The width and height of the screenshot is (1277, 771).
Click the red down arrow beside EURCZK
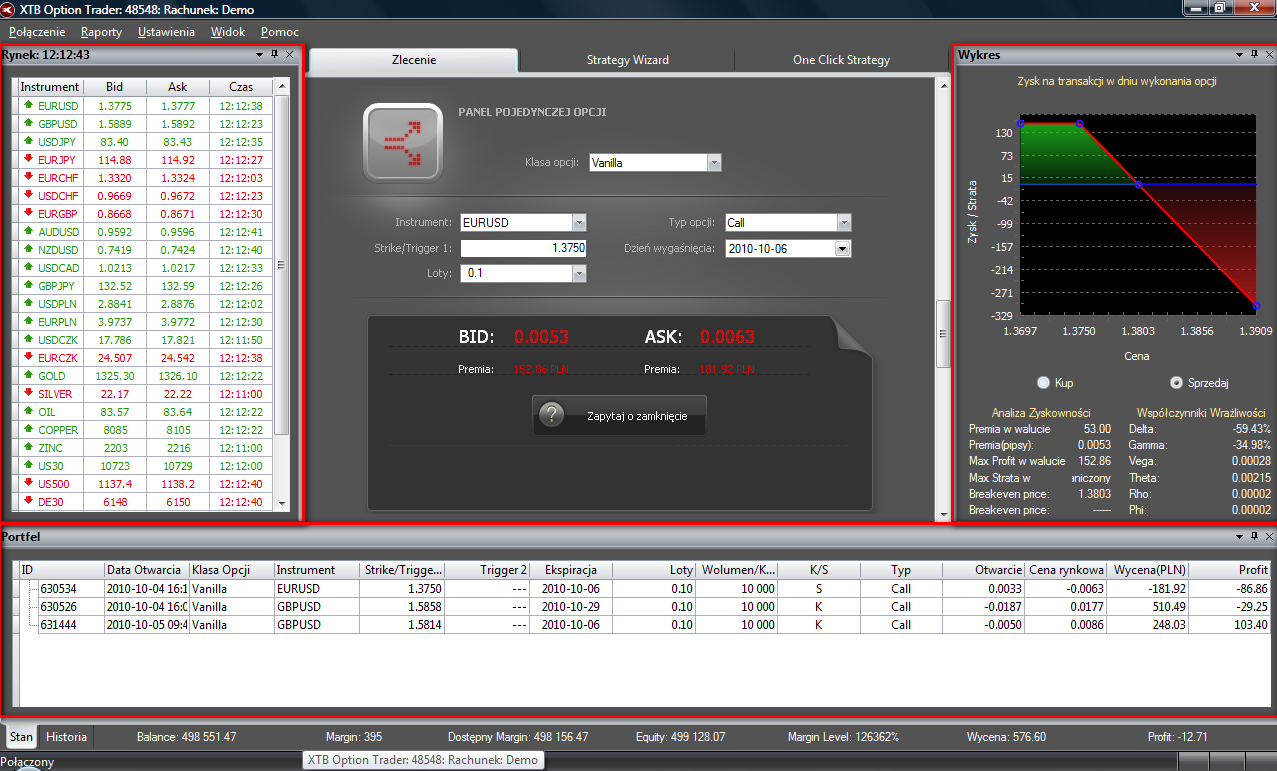pyautogui.click(x=28, y=357)
